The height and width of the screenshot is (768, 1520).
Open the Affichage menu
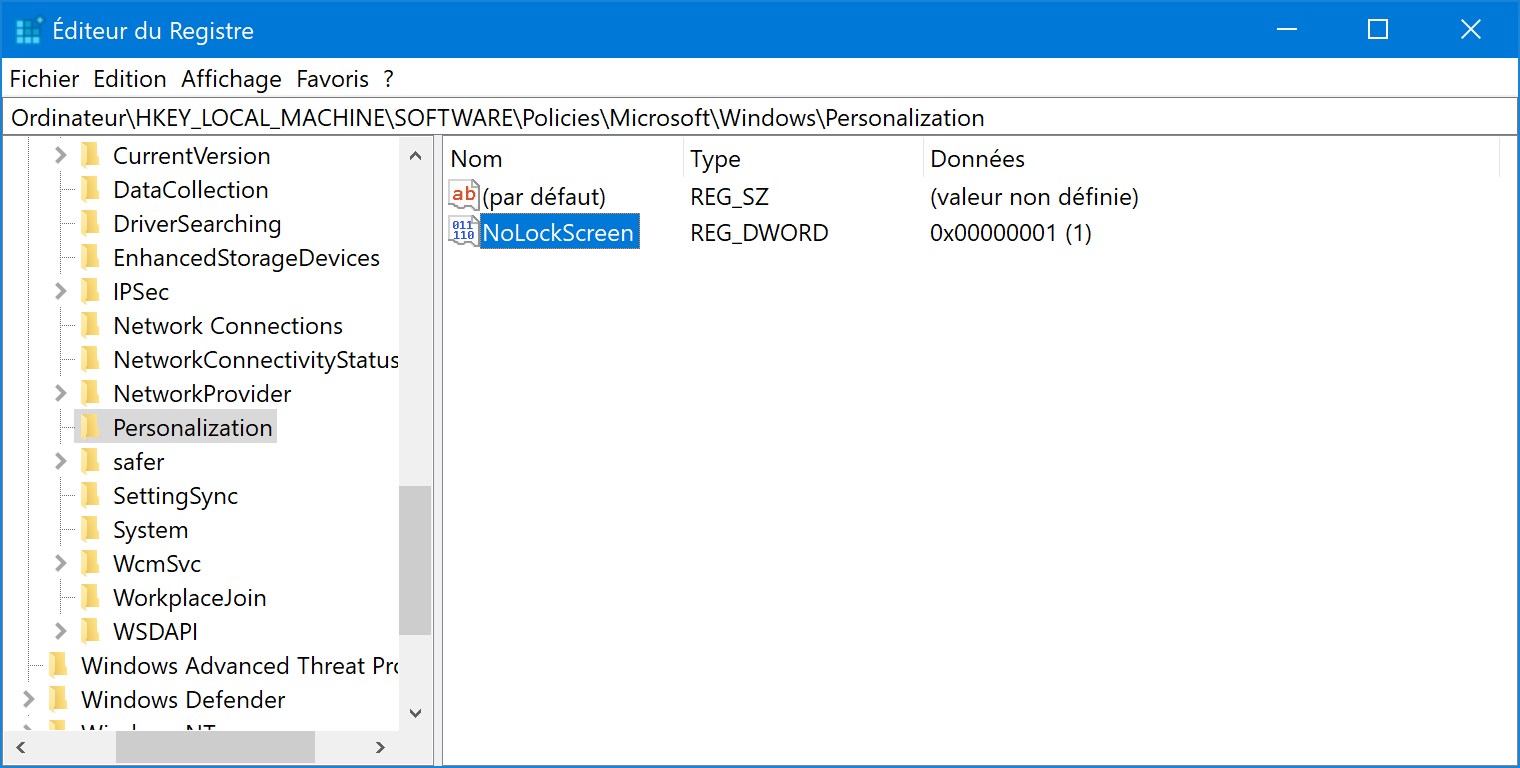[232, 79]
